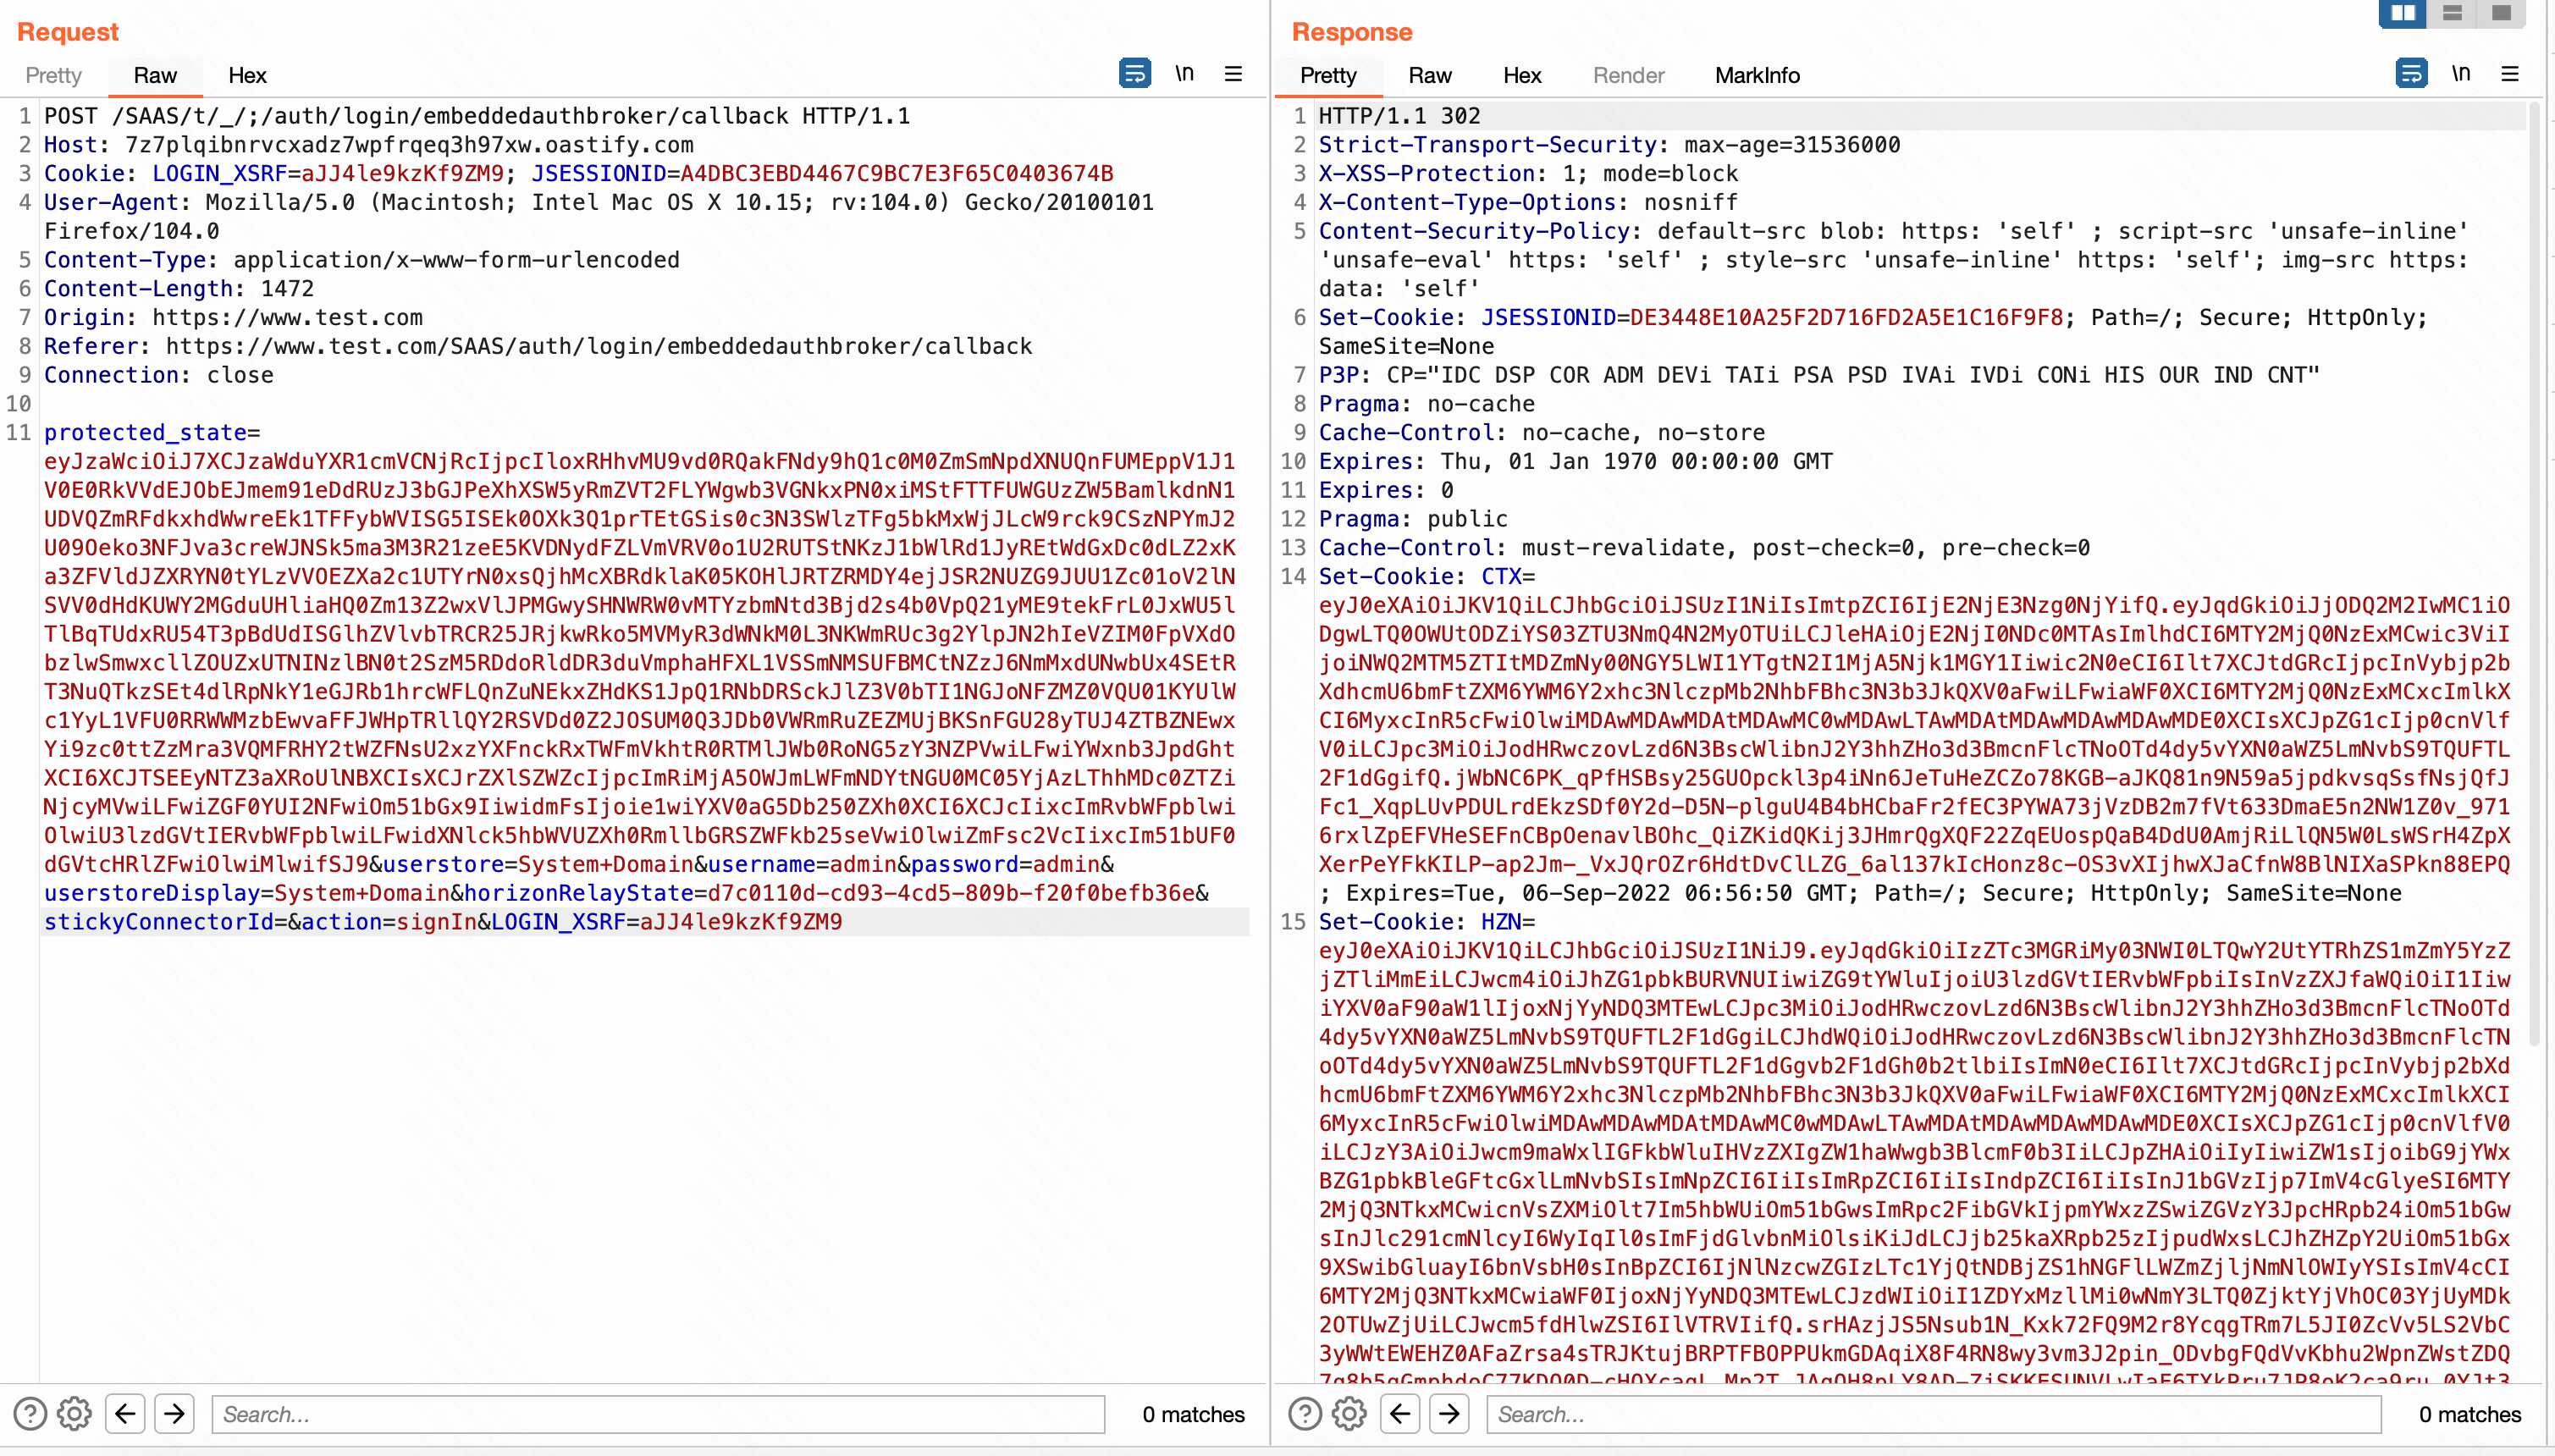Click the horizonRelayState parameter name
2555x1456 pixels.
pyautogui.click(x=579, y=894)
